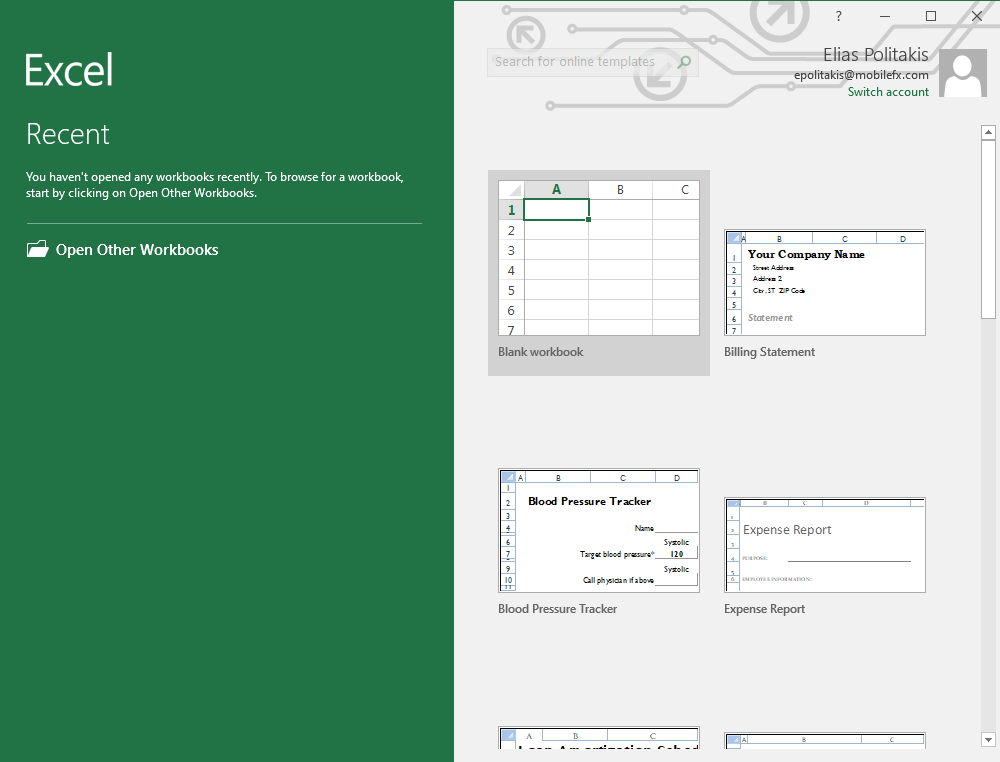This screenshot has height=762, width=1000.
Task: Open the Help question mark icon
Action: click(x=839, y=17)
